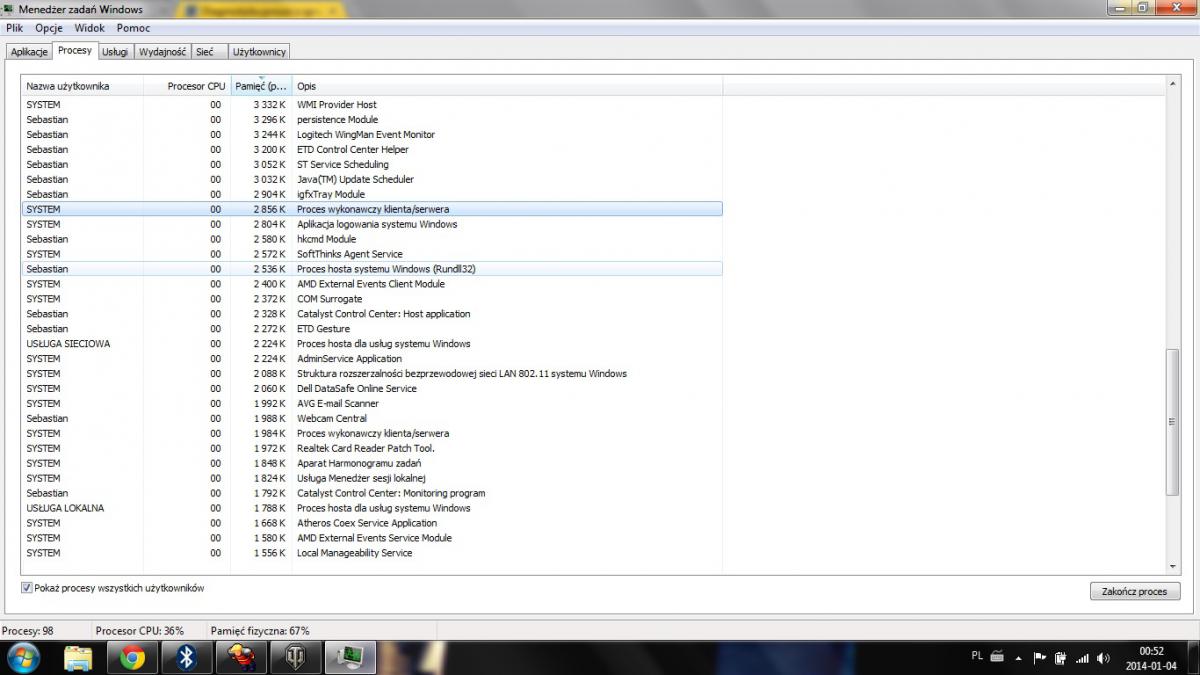
Task: Click USŁUGA LOKALNA user name cell
Action: click(x=65, y=508)
